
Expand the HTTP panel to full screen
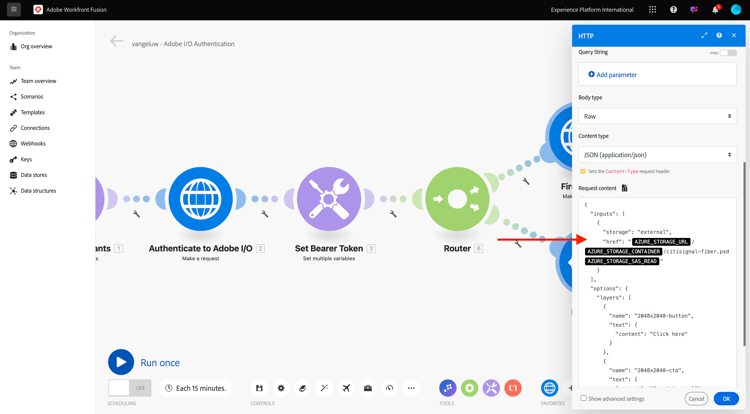[x=704, y=35]
